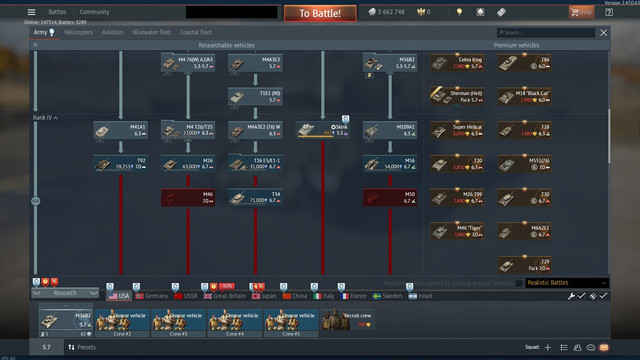Expand the M4 T26/T25 group
The image size is (640, 360).
(188, 130)
